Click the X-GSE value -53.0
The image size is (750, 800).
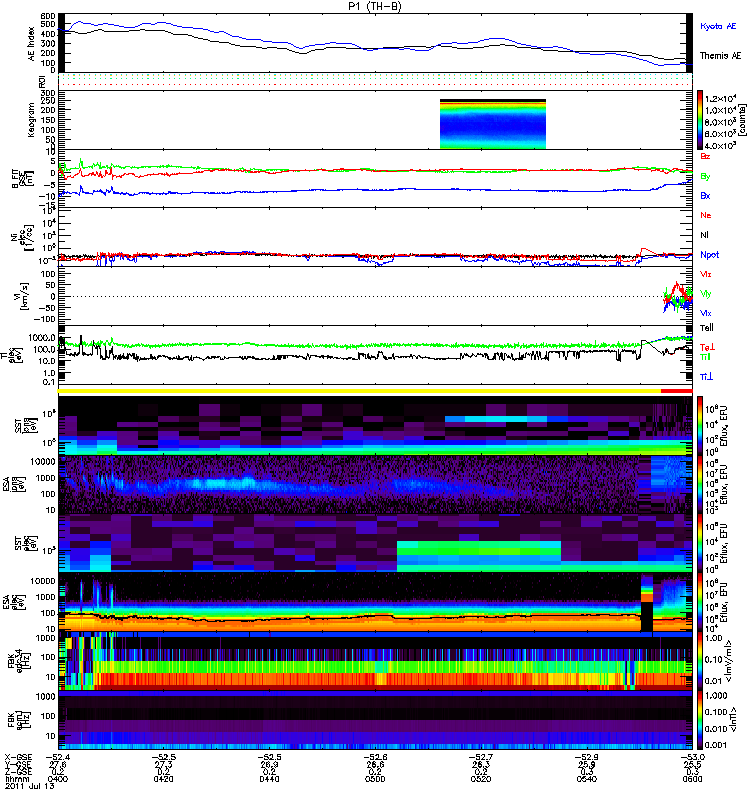coord(692,757)
